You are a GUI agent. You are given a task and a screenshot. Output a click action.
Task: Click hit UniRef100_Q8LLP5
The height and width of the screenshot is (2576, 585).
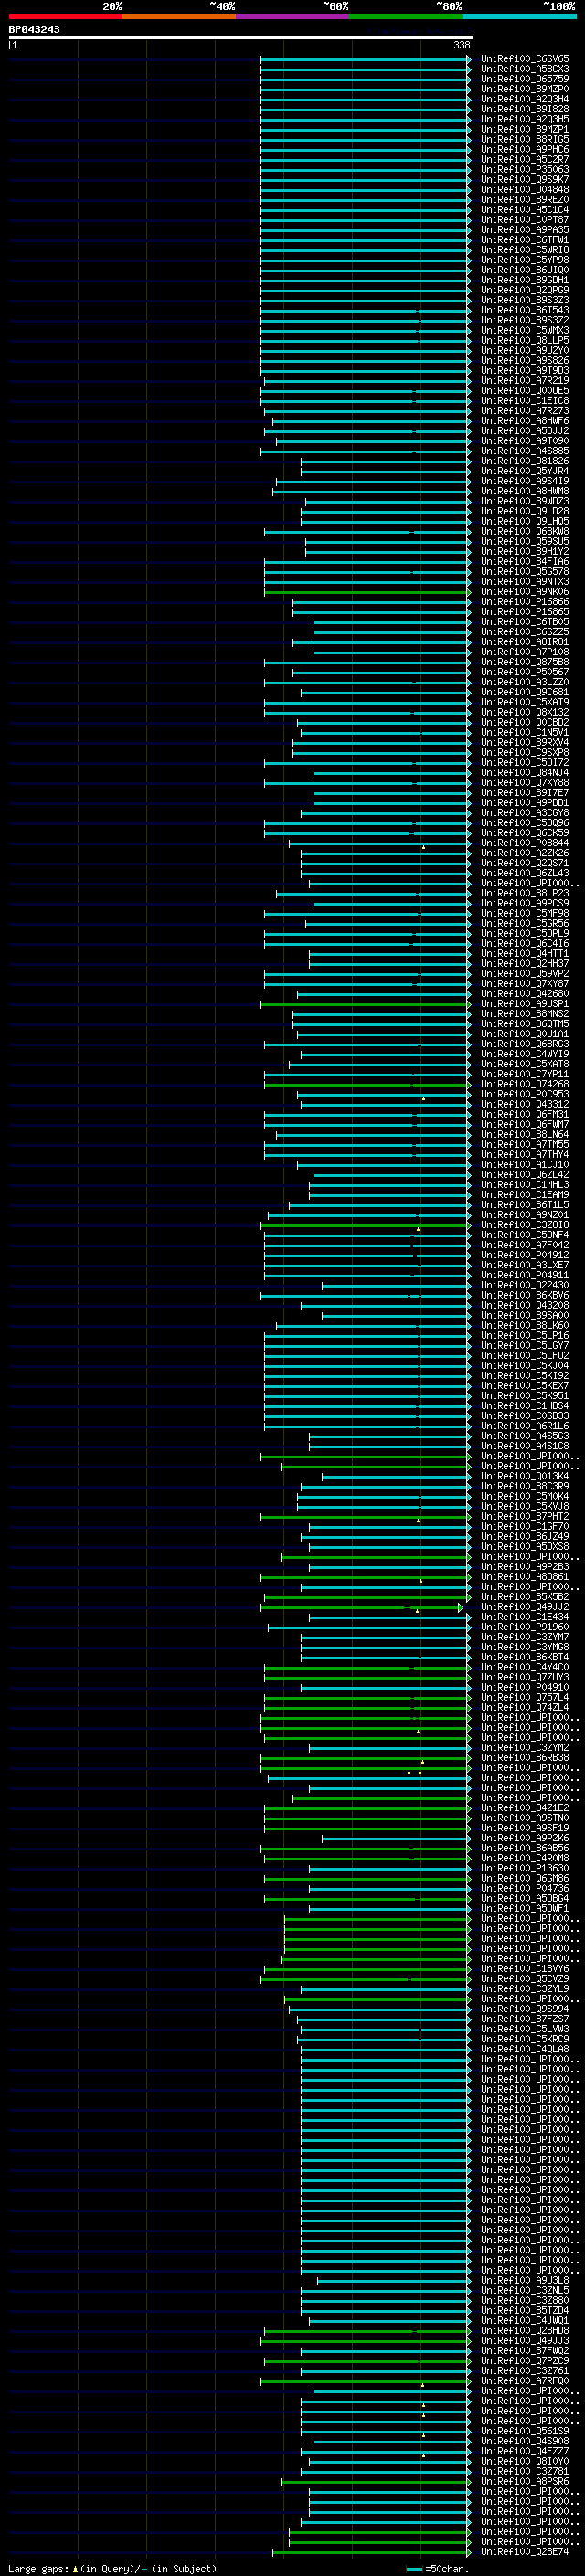(525, 340)
